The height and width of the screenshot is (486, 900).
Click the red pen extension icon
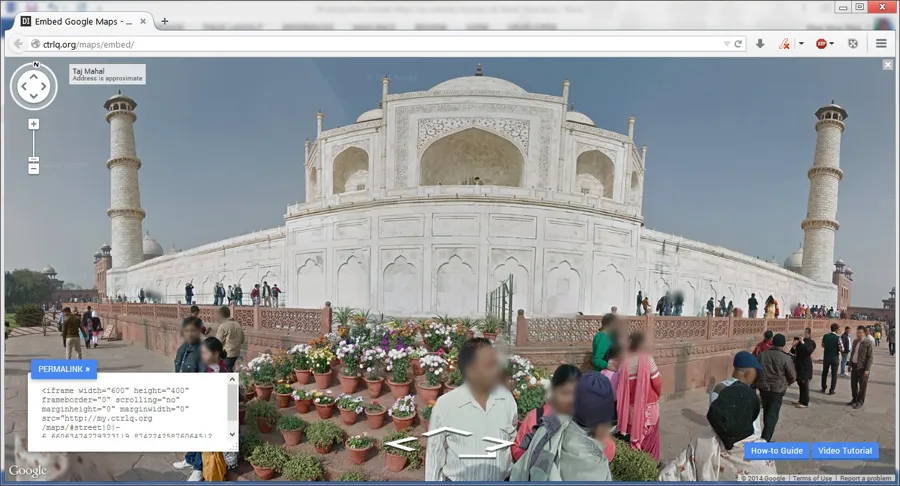[x=784, y=44]
